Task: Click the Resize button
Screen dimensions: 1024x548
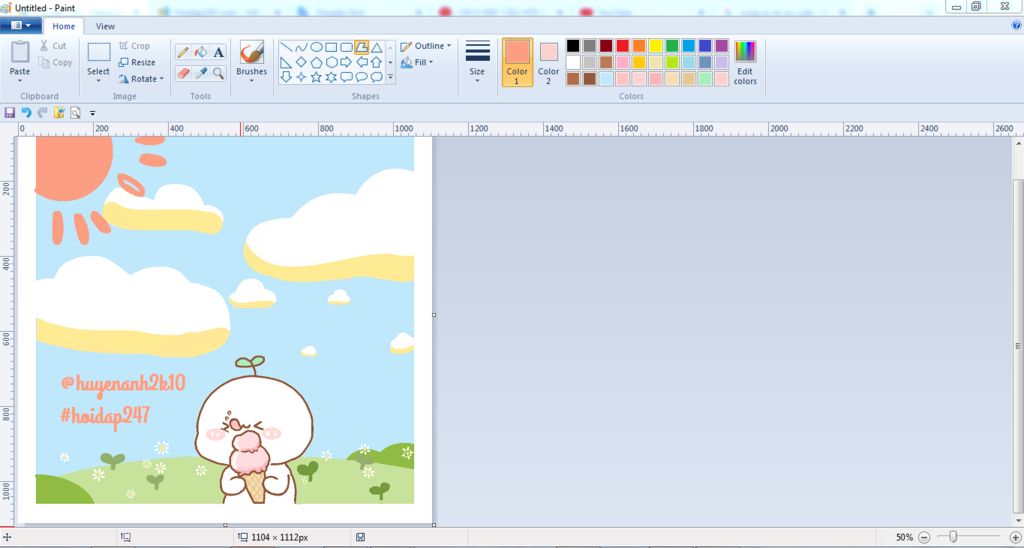Action: click(x=137, y=63)
